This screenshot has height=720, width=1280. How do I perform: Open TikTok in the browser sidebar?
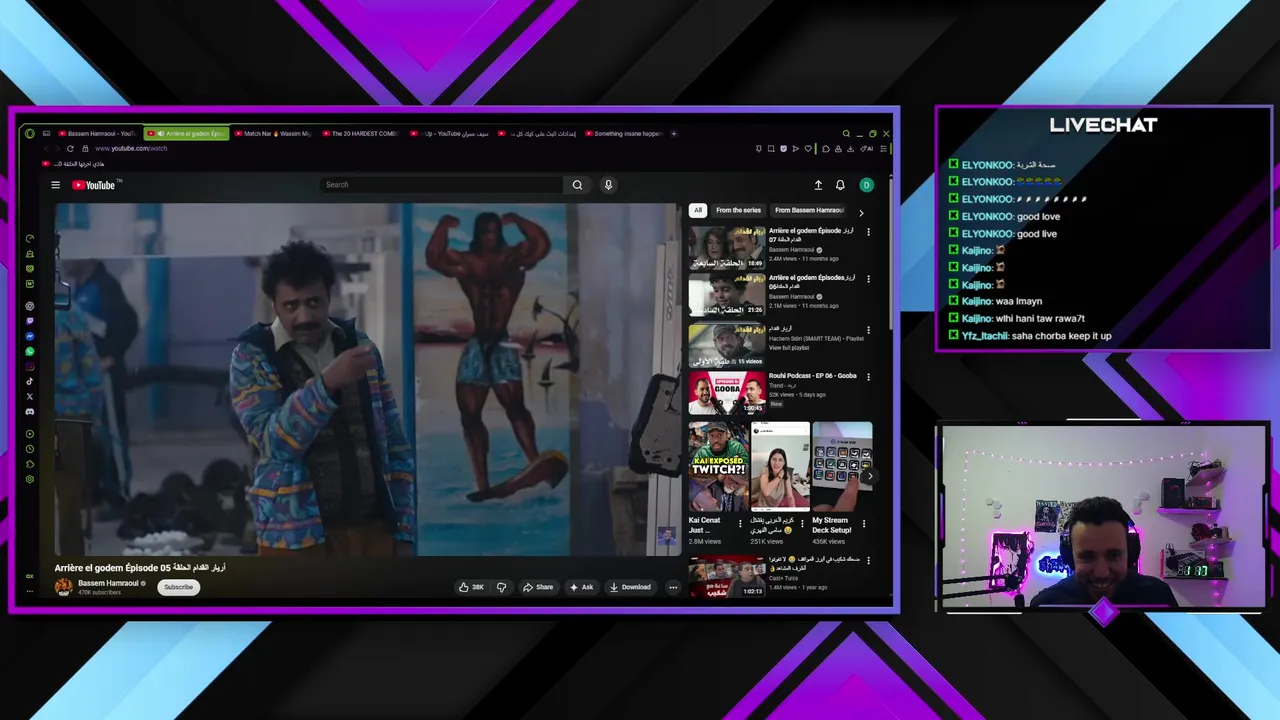[30, 381]
